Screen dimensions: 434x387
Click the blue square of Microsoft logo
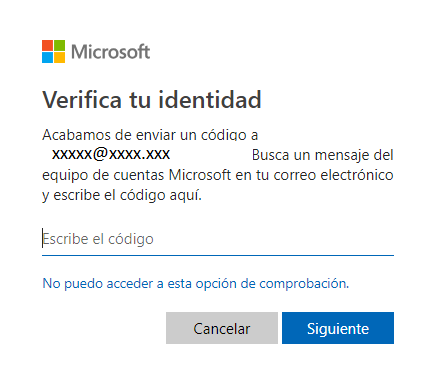click(x=47, y=58)
